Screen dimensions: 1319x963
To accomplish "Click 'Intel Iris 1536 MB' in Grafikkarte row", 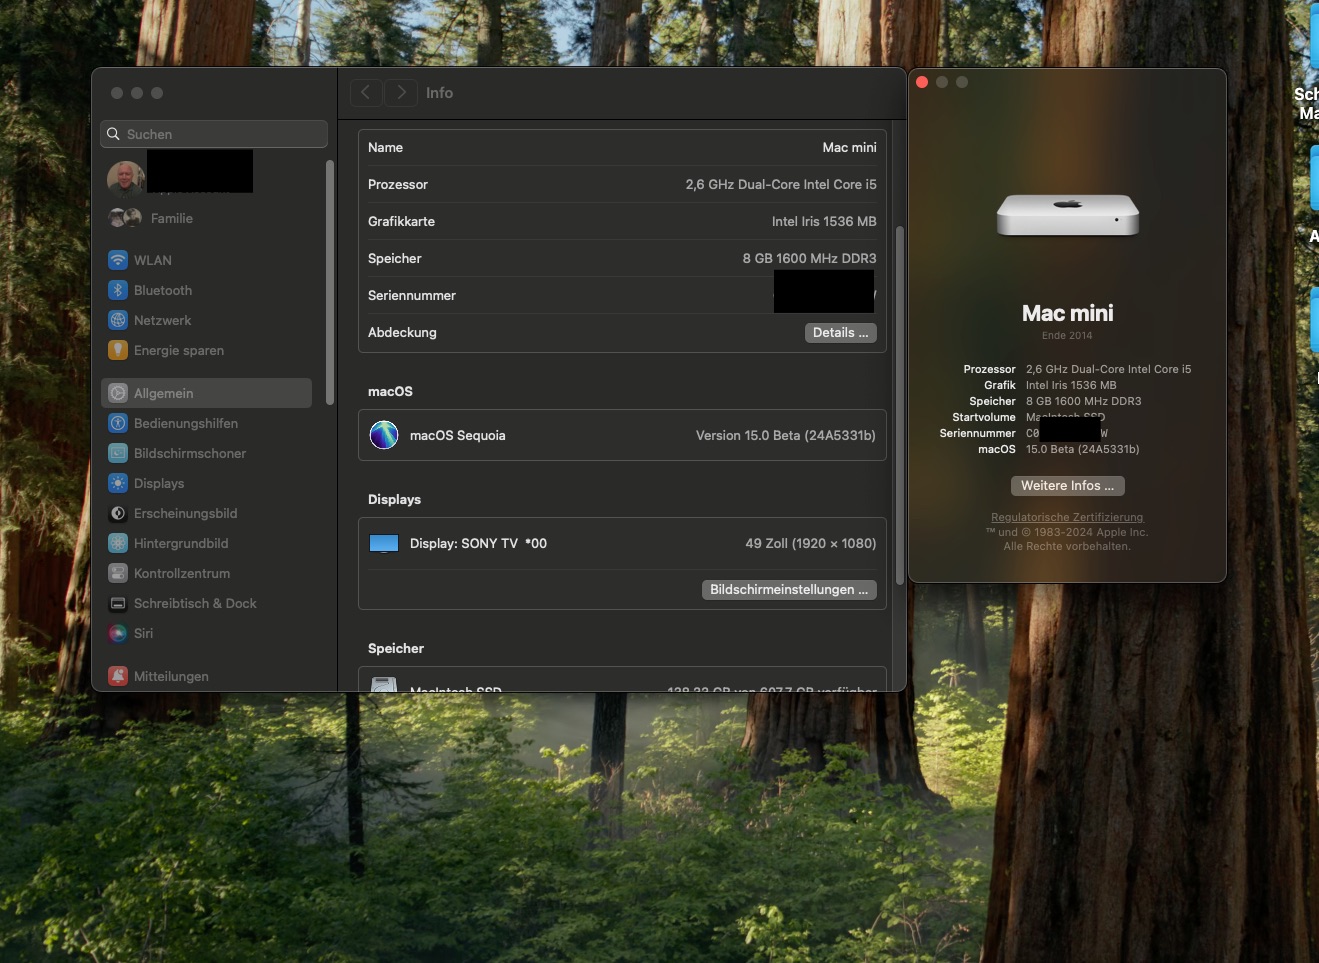I will (x=824, y=221).
